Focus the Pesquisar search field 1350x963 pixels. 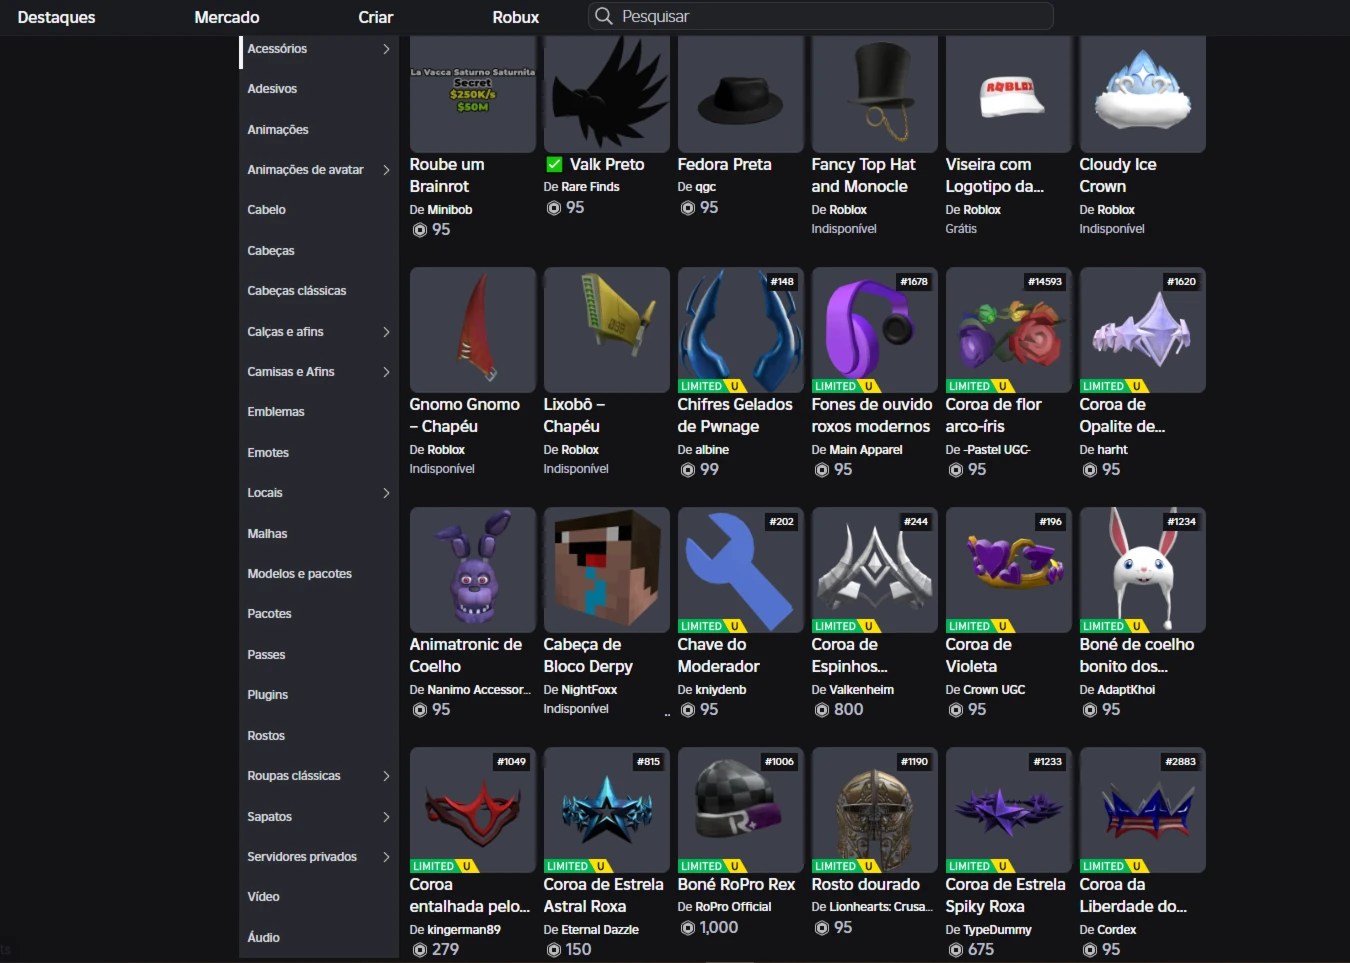click(821, 16)
